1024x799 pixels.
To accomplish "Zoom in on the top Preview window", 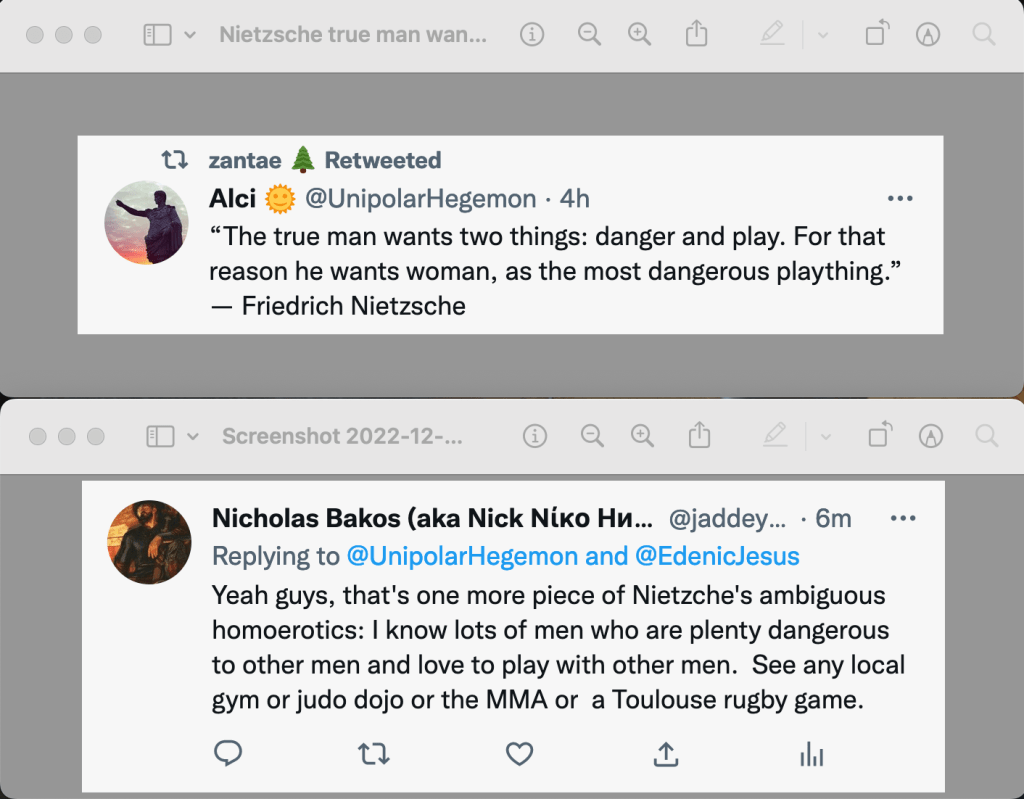I will (x=639, y=35).
